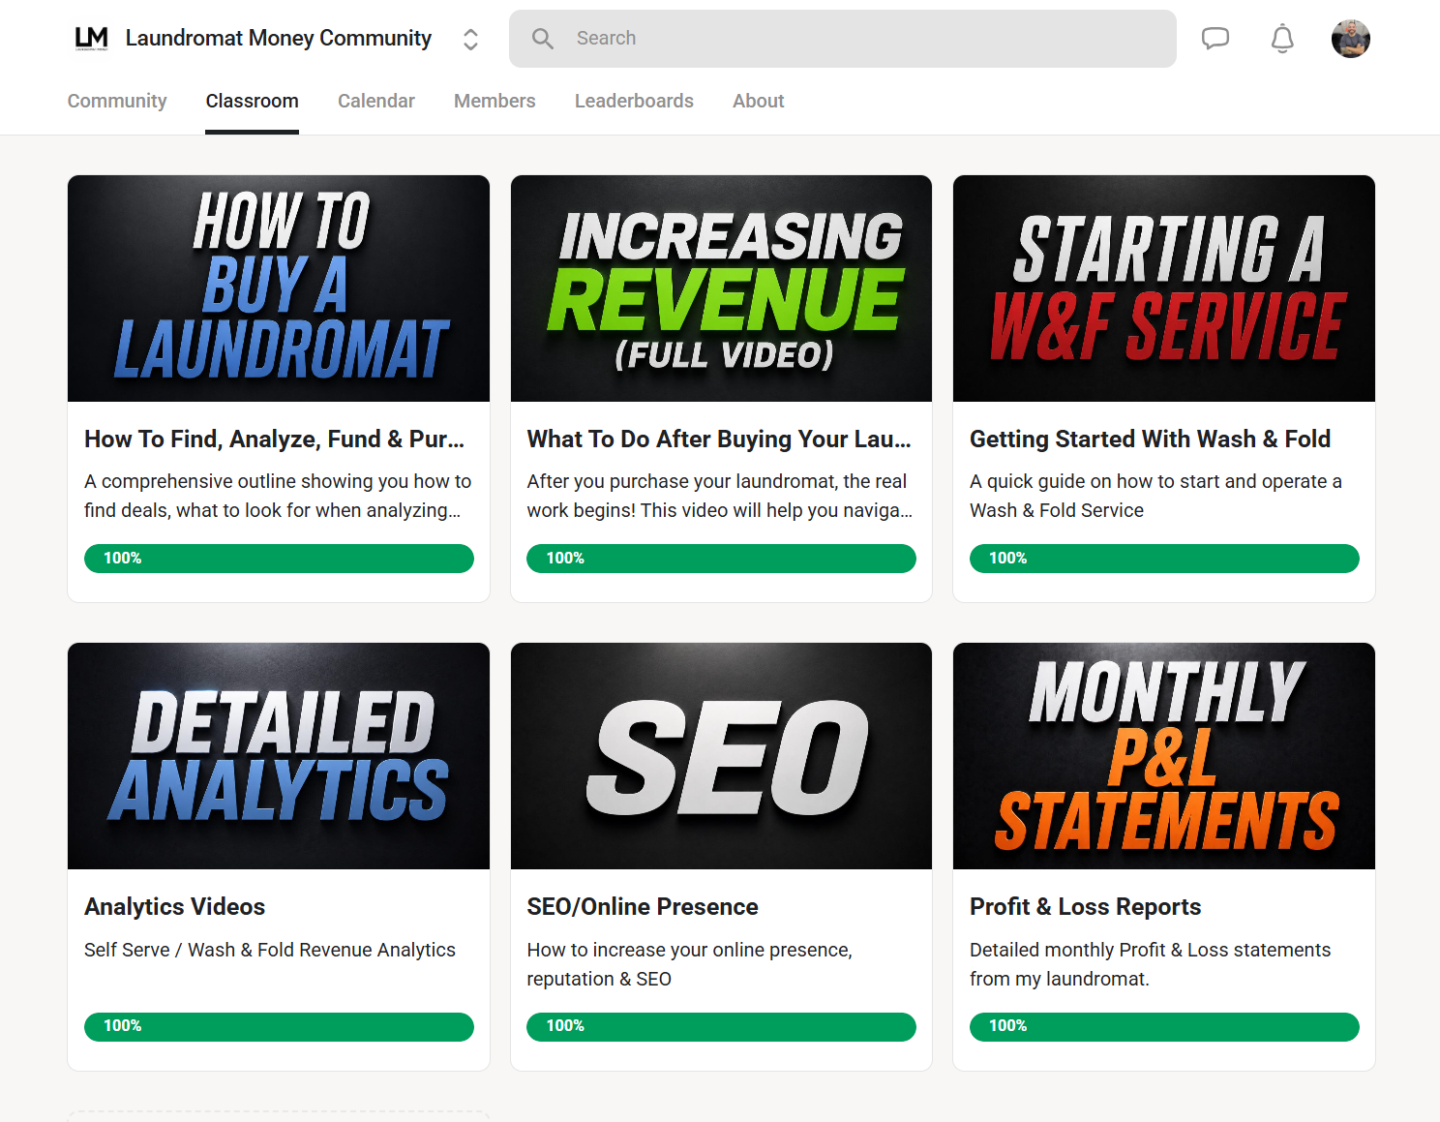1440x1122 pixels.
Task: Click the LM community logo
Action: point(91,38)
